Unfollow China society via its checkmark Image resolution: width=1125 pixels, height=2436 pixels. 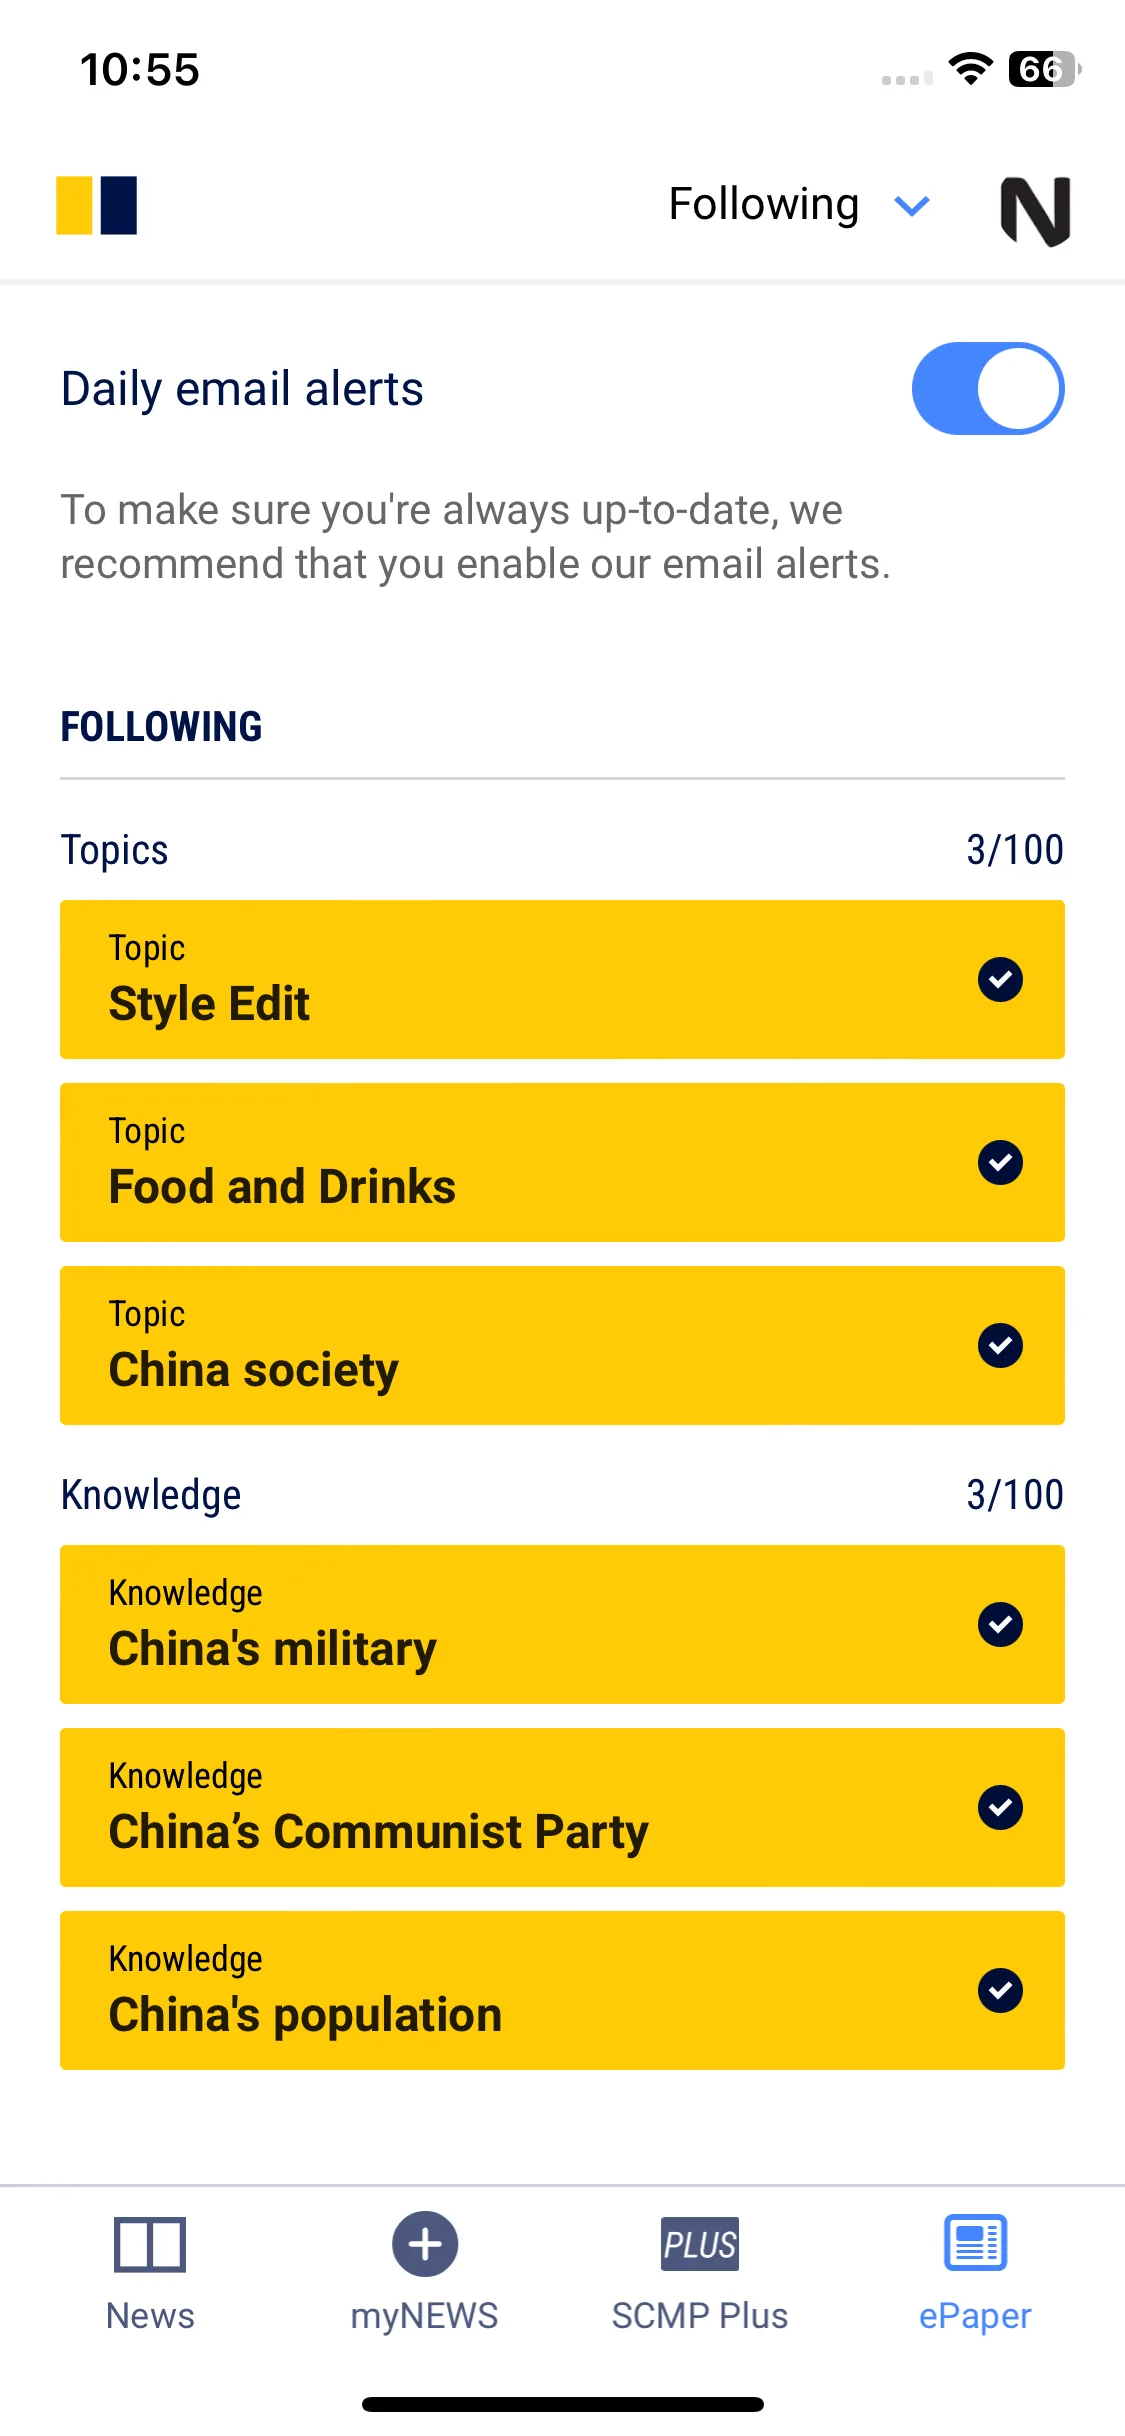1000,1346
